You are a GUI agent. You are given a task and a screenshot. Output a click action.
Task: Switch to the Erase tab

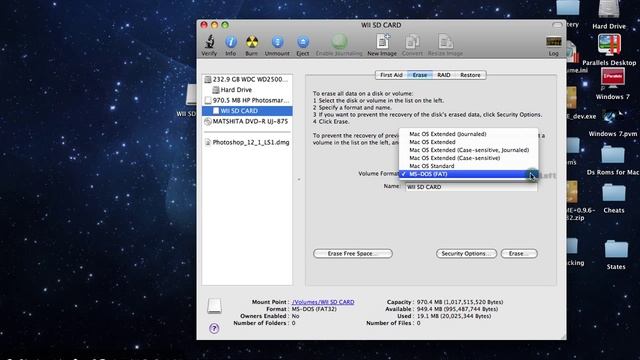tap(420, 75)
